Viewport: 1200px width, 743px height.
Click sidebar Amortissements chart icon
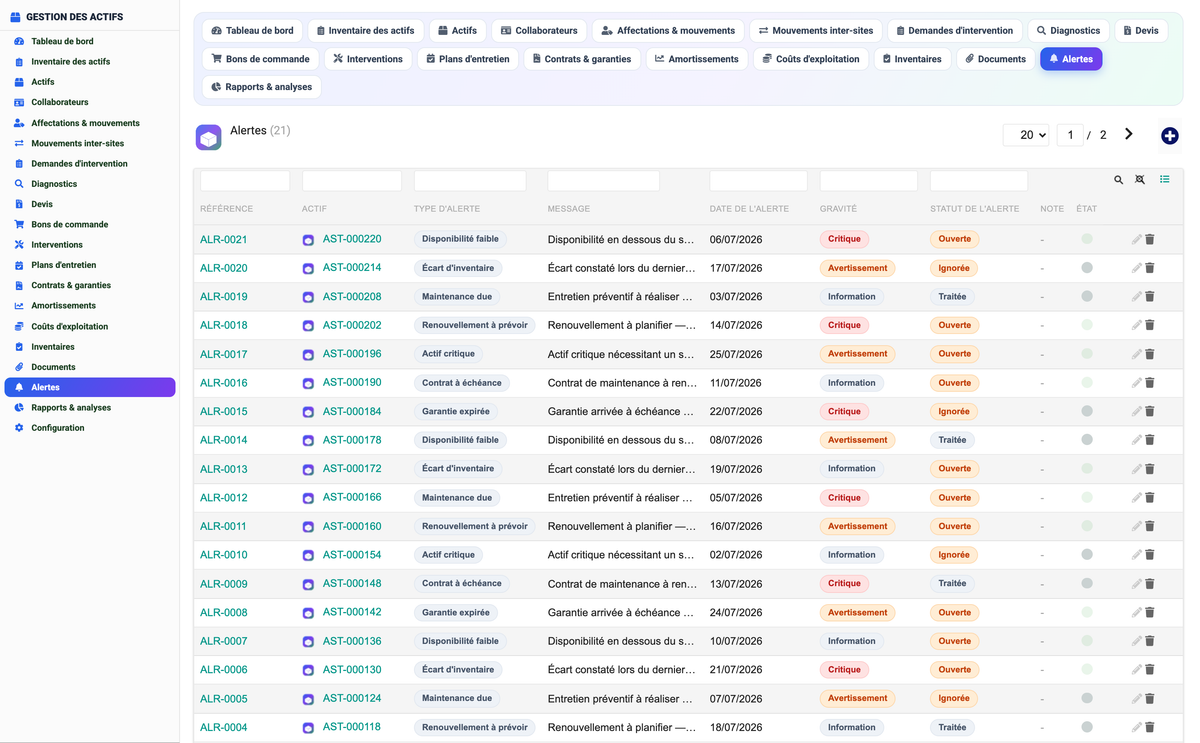pos(19,306)
